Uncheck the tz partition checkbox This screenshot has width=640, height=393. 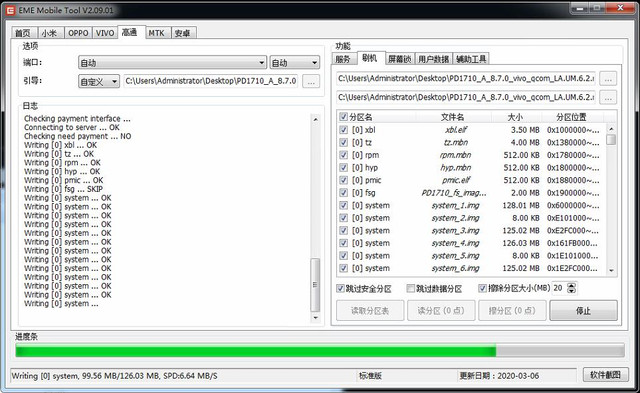[344, 142]
